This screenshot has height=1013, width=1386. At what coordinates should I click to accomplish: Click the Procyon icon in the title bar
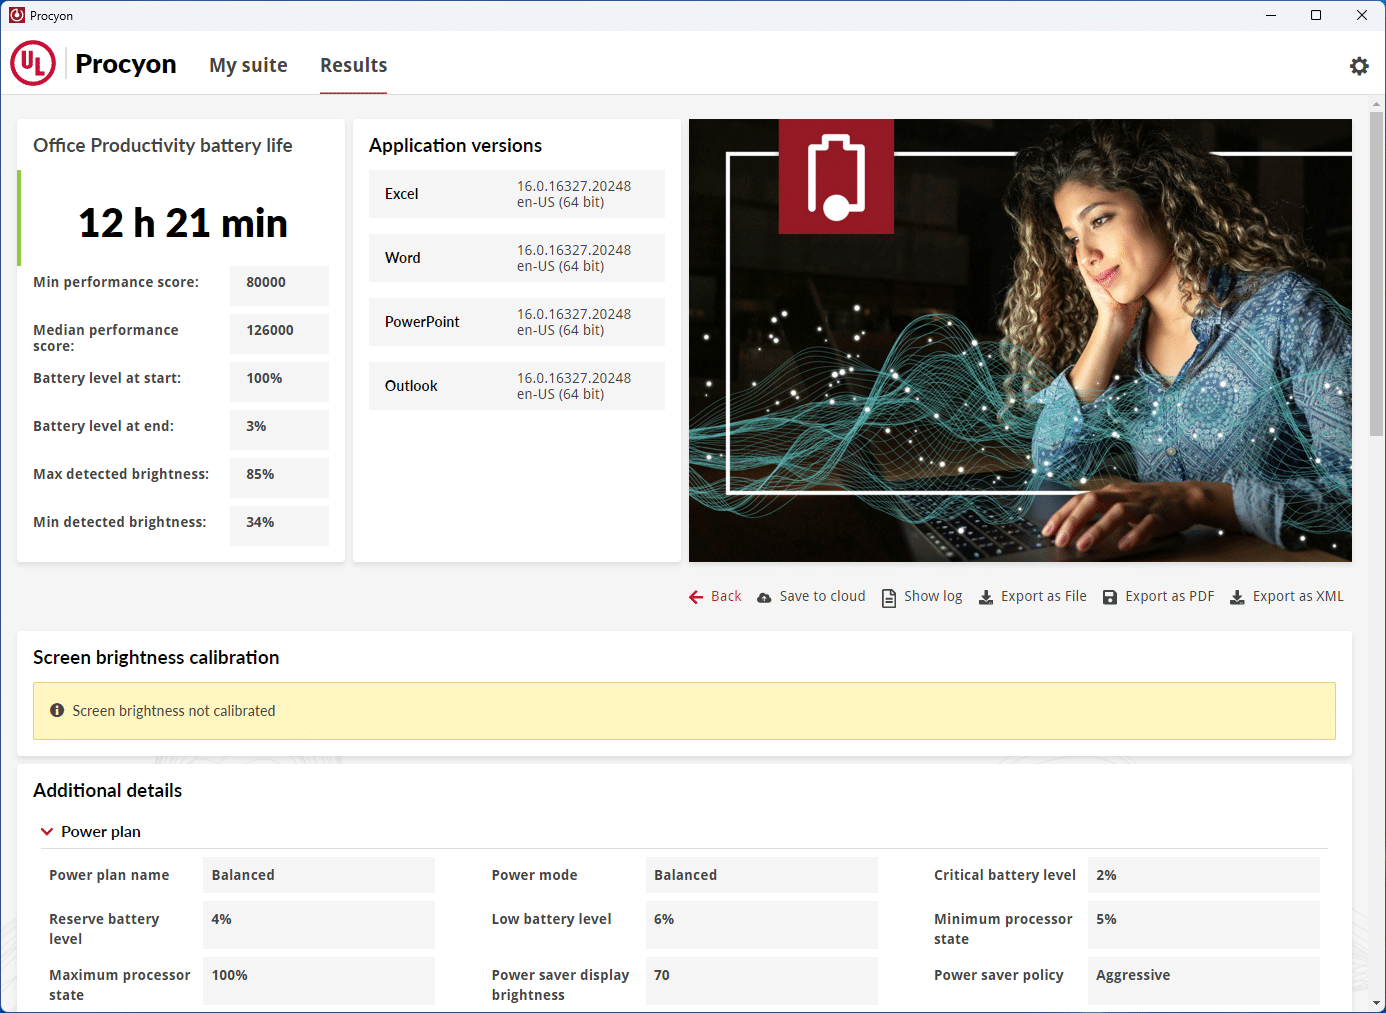(x=17, y=15)
